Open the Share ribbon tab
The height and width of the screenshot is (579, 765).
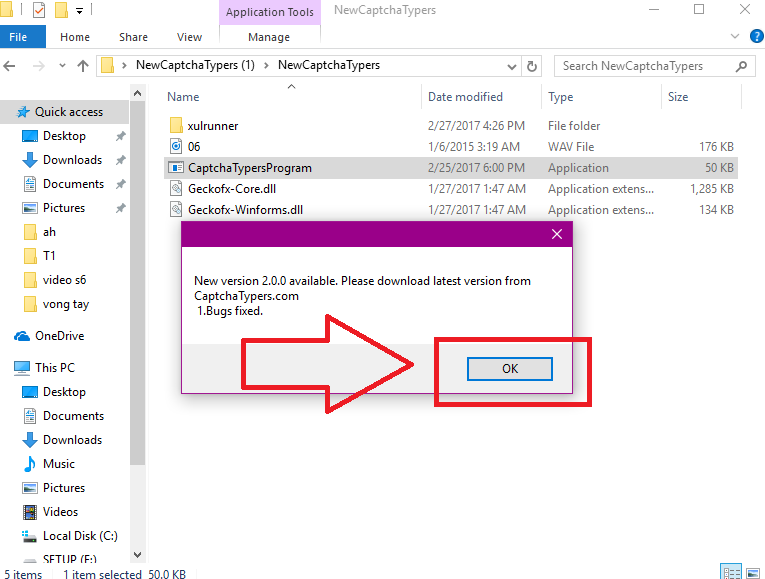133,37
